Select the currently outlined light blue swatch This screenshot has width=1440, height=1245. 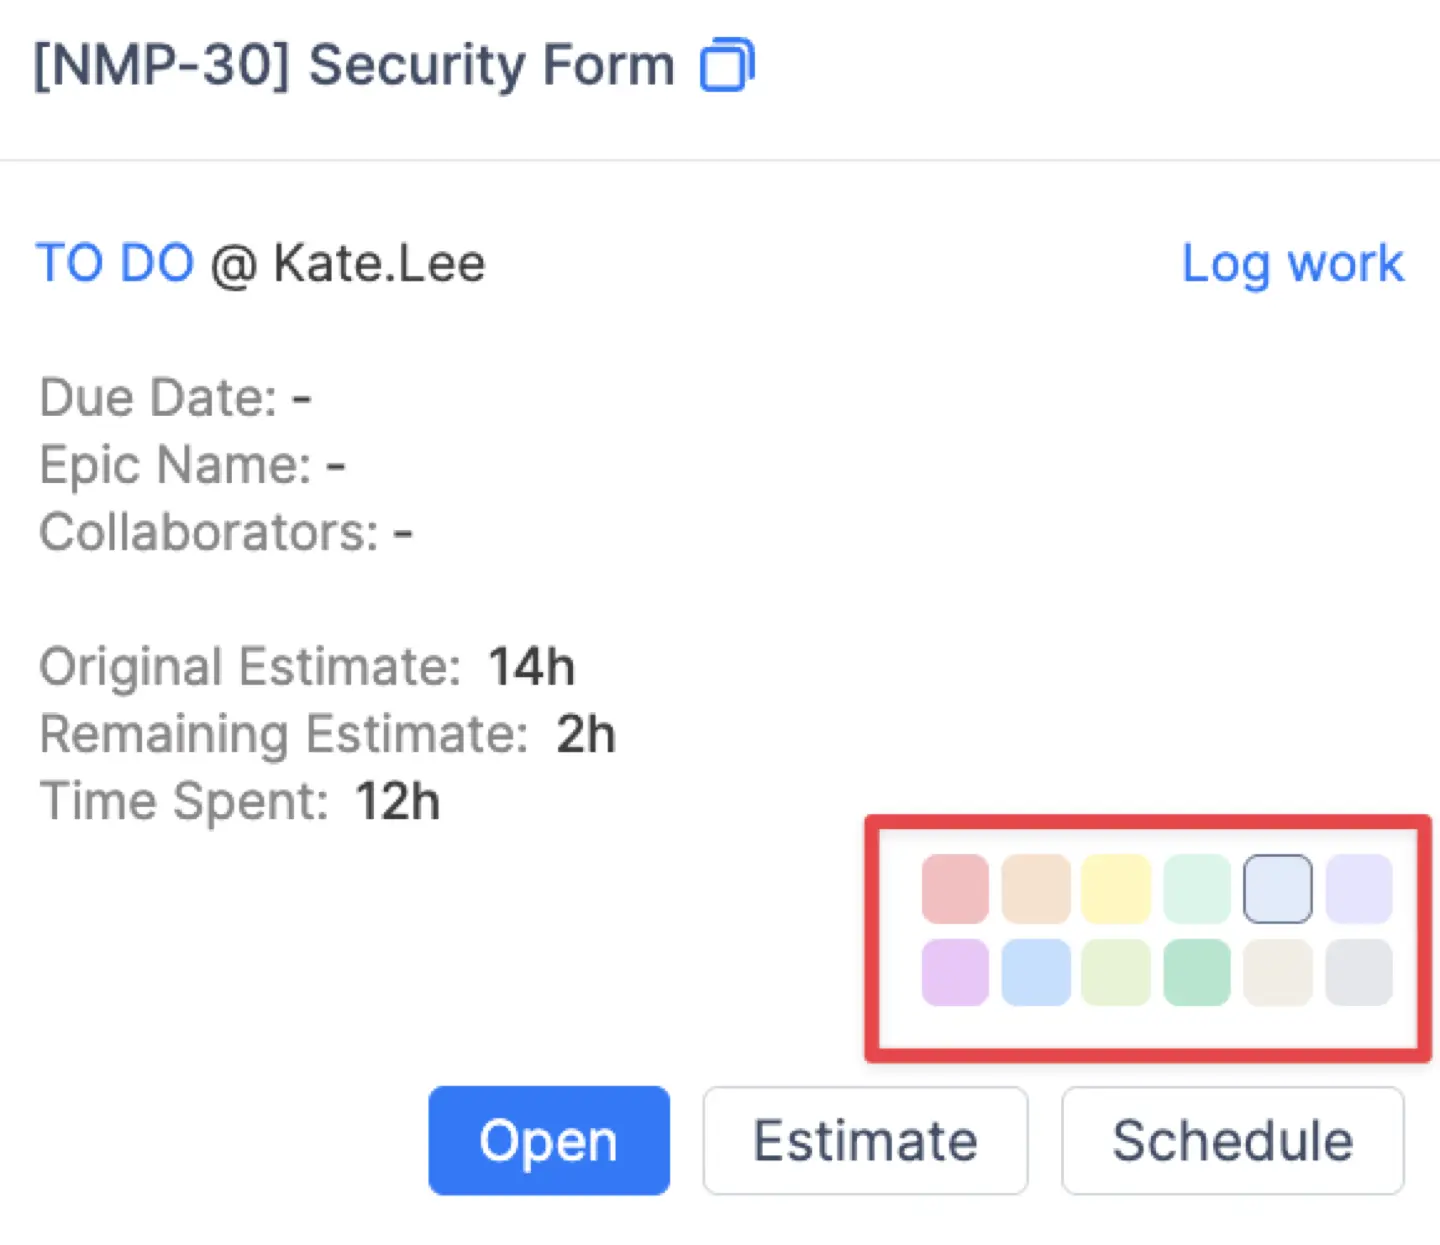tap(1277, 888)
